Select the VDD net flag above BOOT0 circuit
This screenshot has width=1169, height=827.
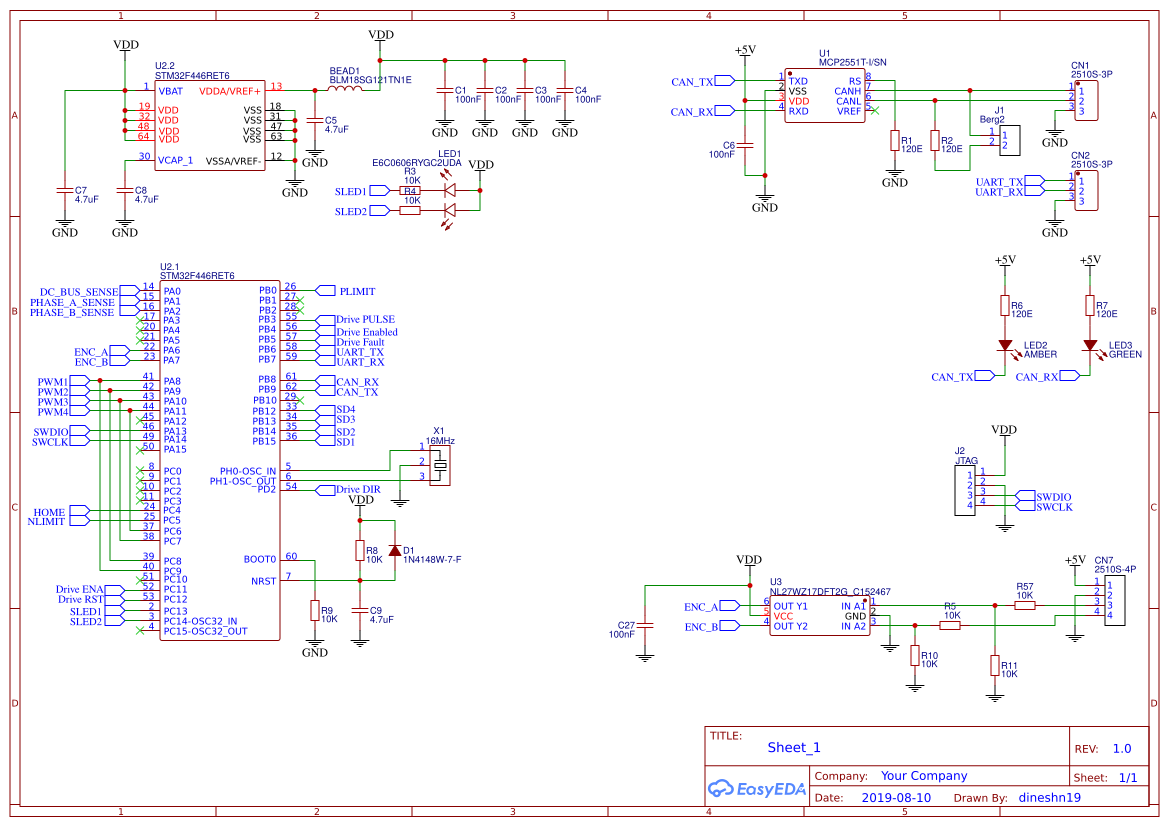coord(362,501)
